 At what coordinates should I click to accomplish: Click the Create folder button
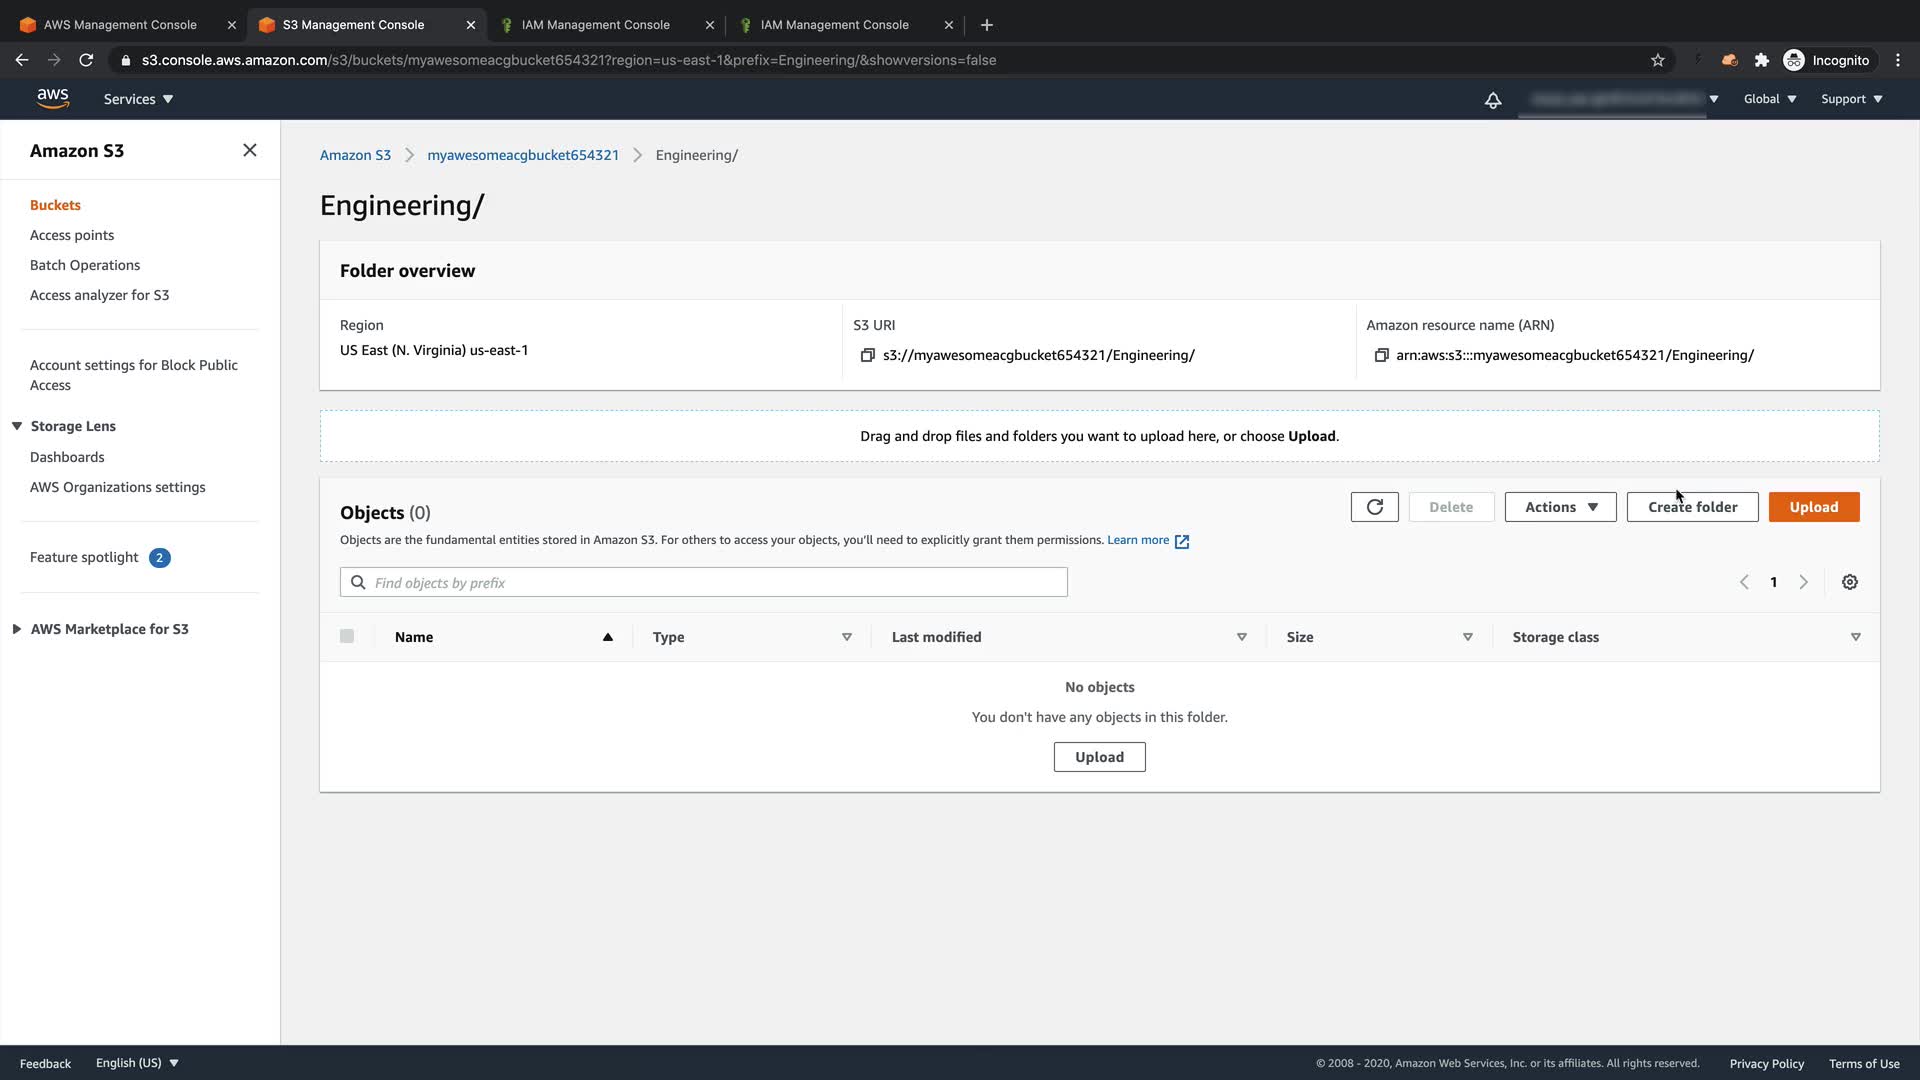coord(1692,507)
